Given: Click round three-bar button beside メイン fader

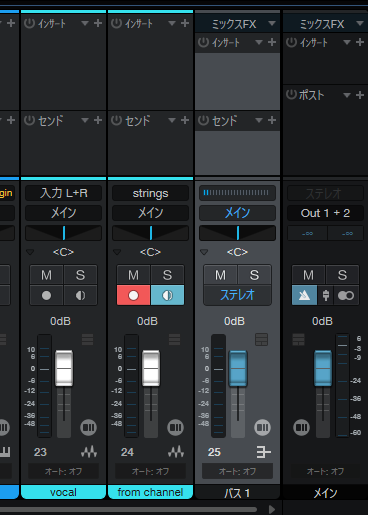Looking at the screenshot, I should (301, 427).
